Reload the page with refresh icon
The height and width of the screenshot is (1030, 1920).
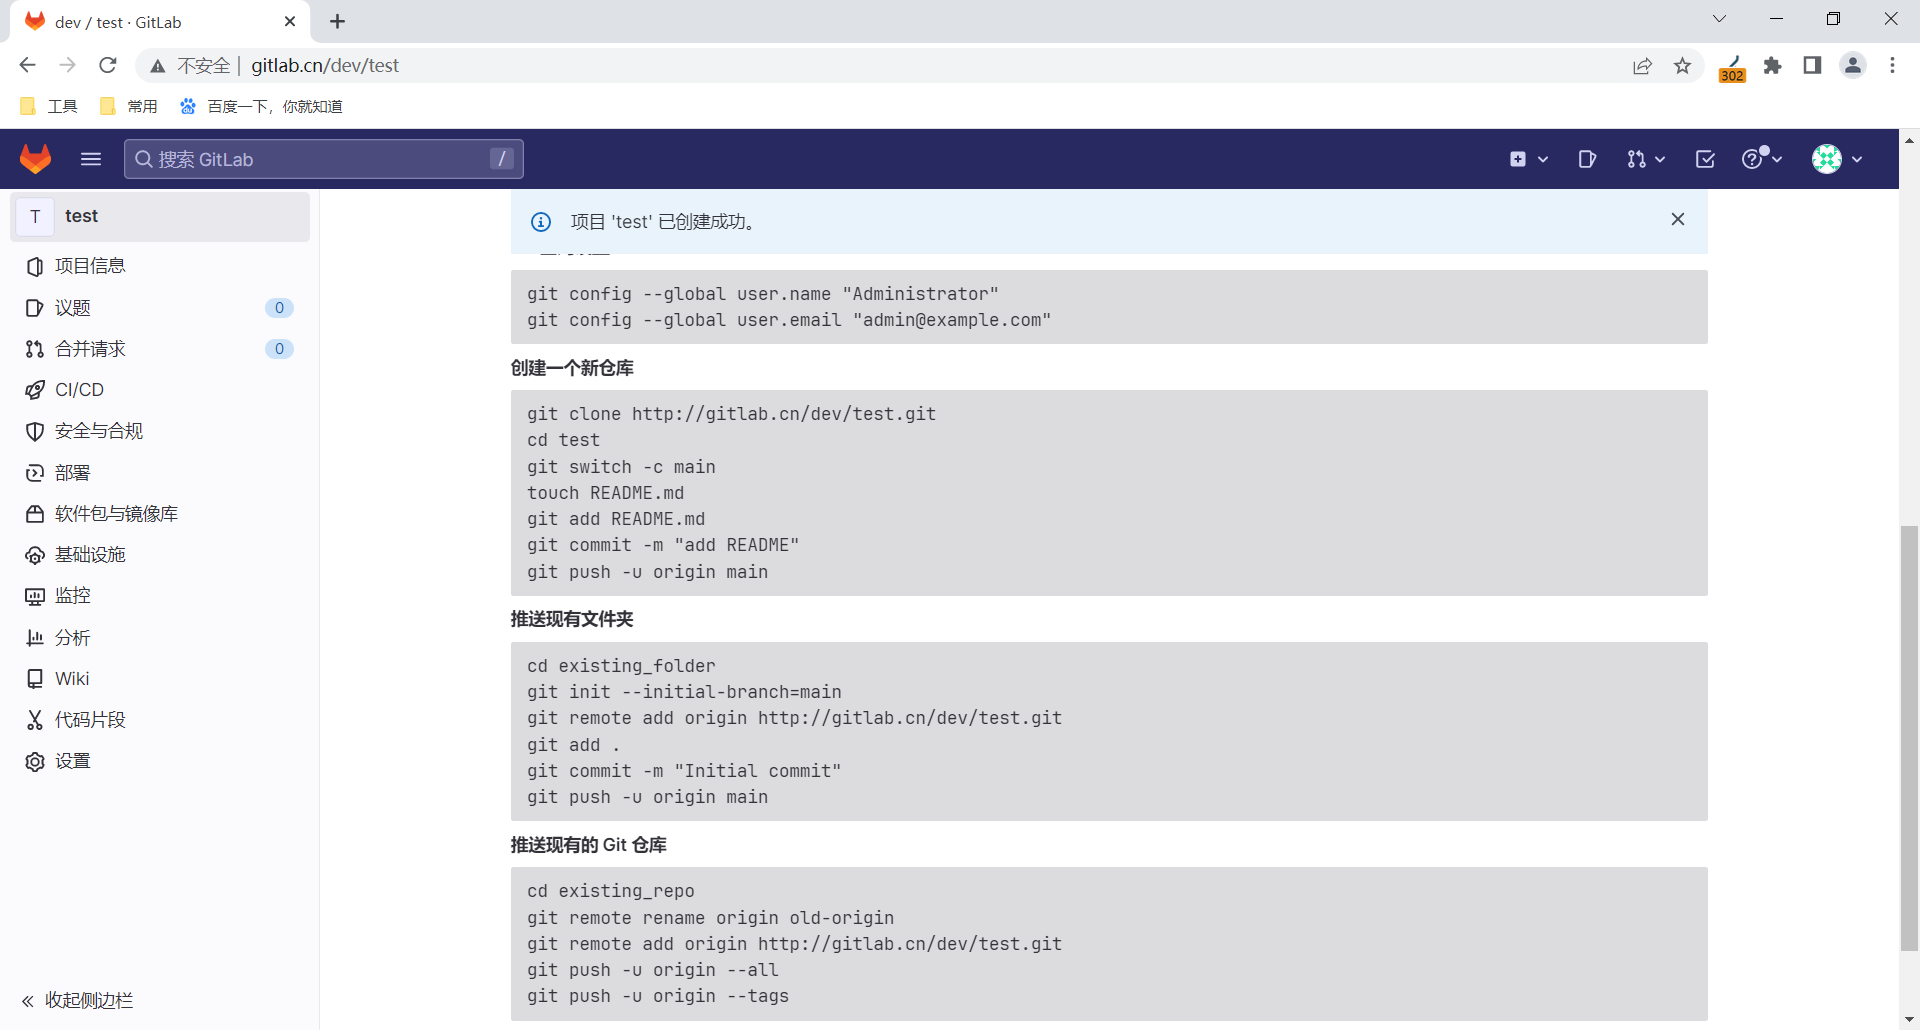(x=108, y=65)
